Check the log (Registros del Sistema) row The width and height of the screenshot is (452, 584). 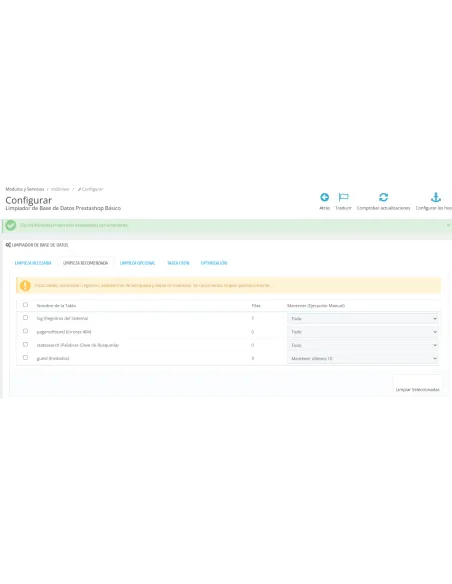click(x=25, y=318)
